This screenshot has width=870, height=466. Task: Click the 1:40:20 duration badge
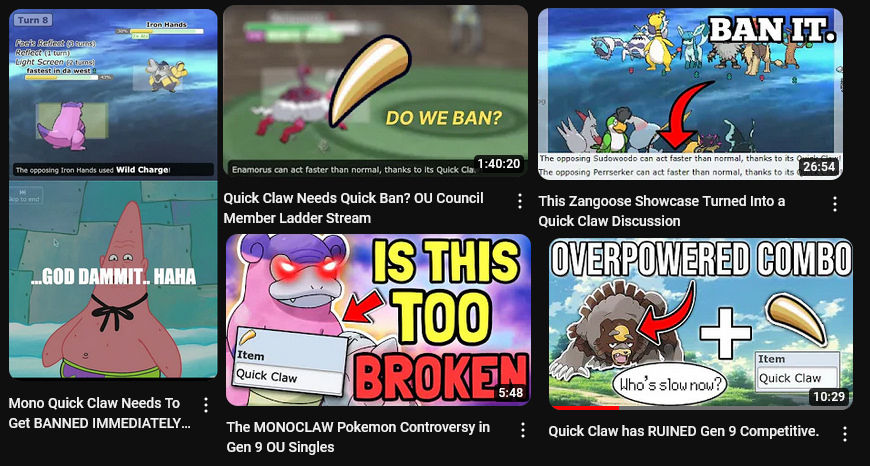[x=499, y=164]
